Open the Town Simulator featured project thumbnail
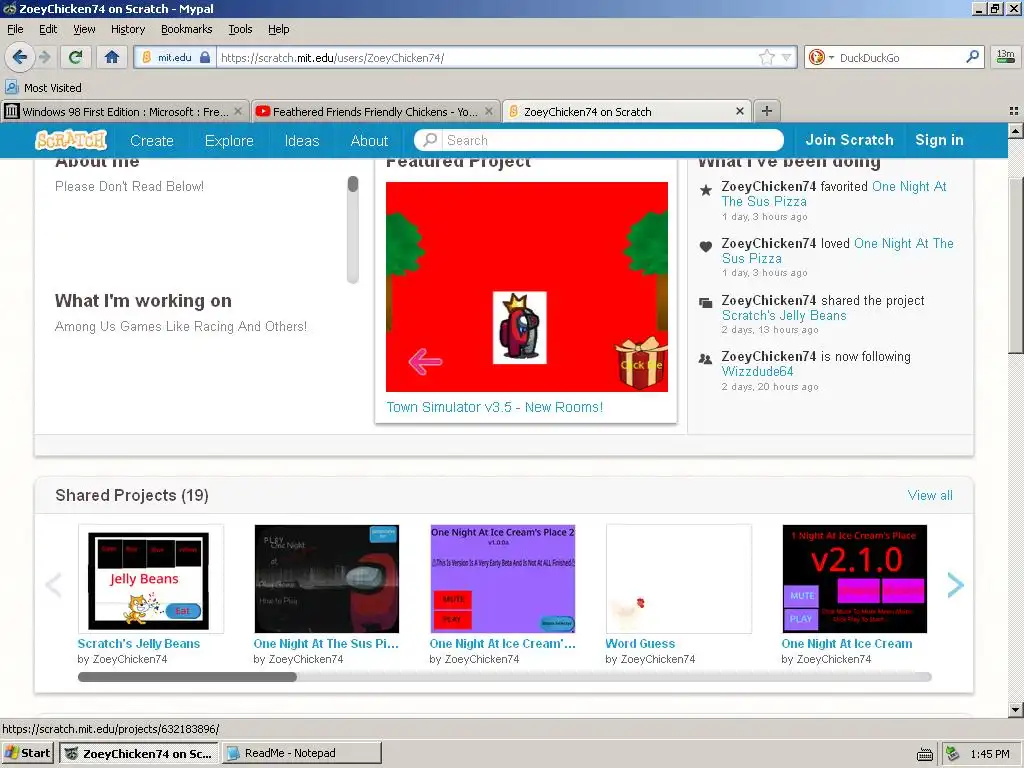The image size is (1024, 768). 526,287
